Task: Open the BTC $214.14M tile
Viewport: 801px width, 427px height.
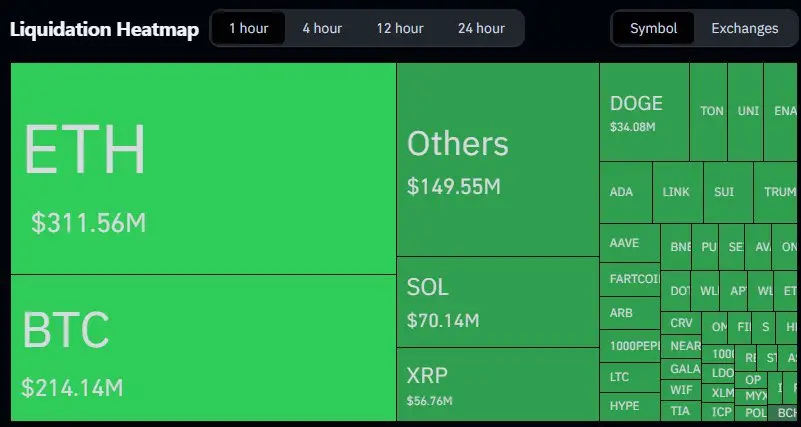Action: coord(203,350)
